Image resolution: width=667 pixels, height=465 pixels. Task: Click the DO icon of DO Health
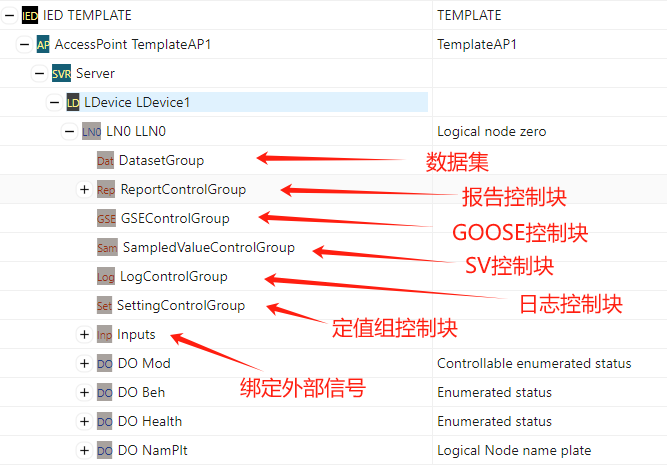(x=105, y=421)
